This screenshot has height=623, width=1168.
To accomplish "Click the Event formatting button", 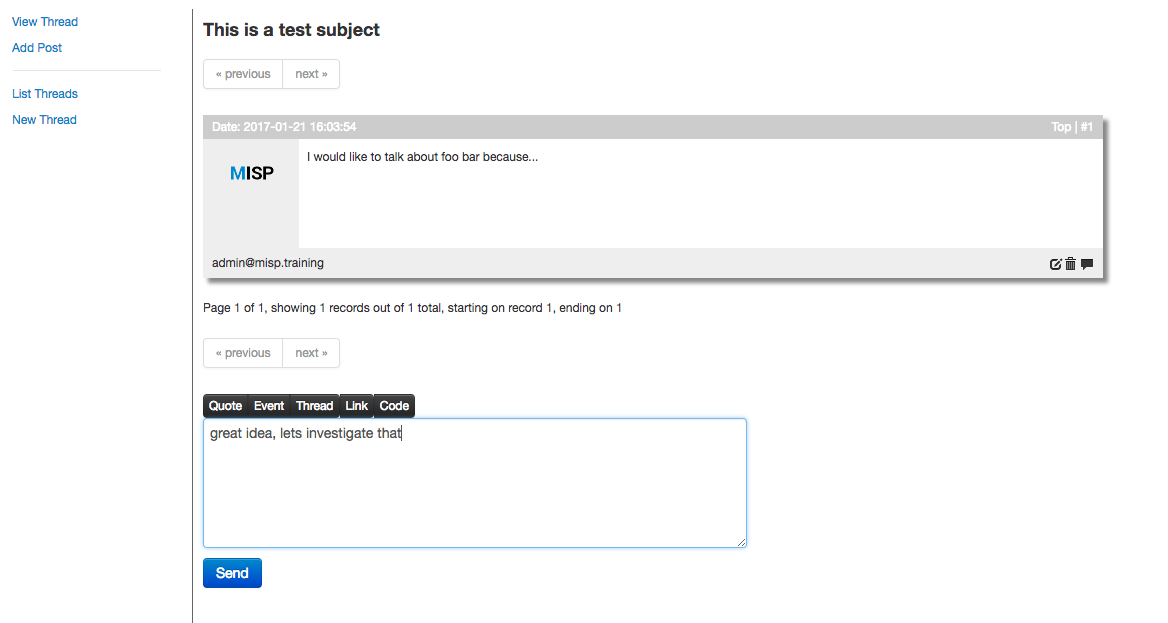I will click(269, 406).
